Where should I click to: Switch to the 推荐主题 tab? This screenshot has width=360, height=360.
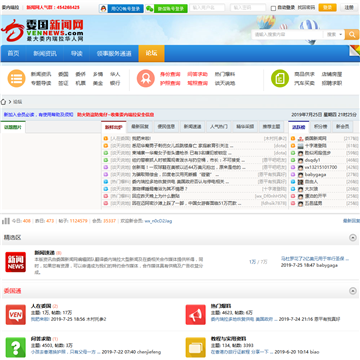(x=272, y=127)
